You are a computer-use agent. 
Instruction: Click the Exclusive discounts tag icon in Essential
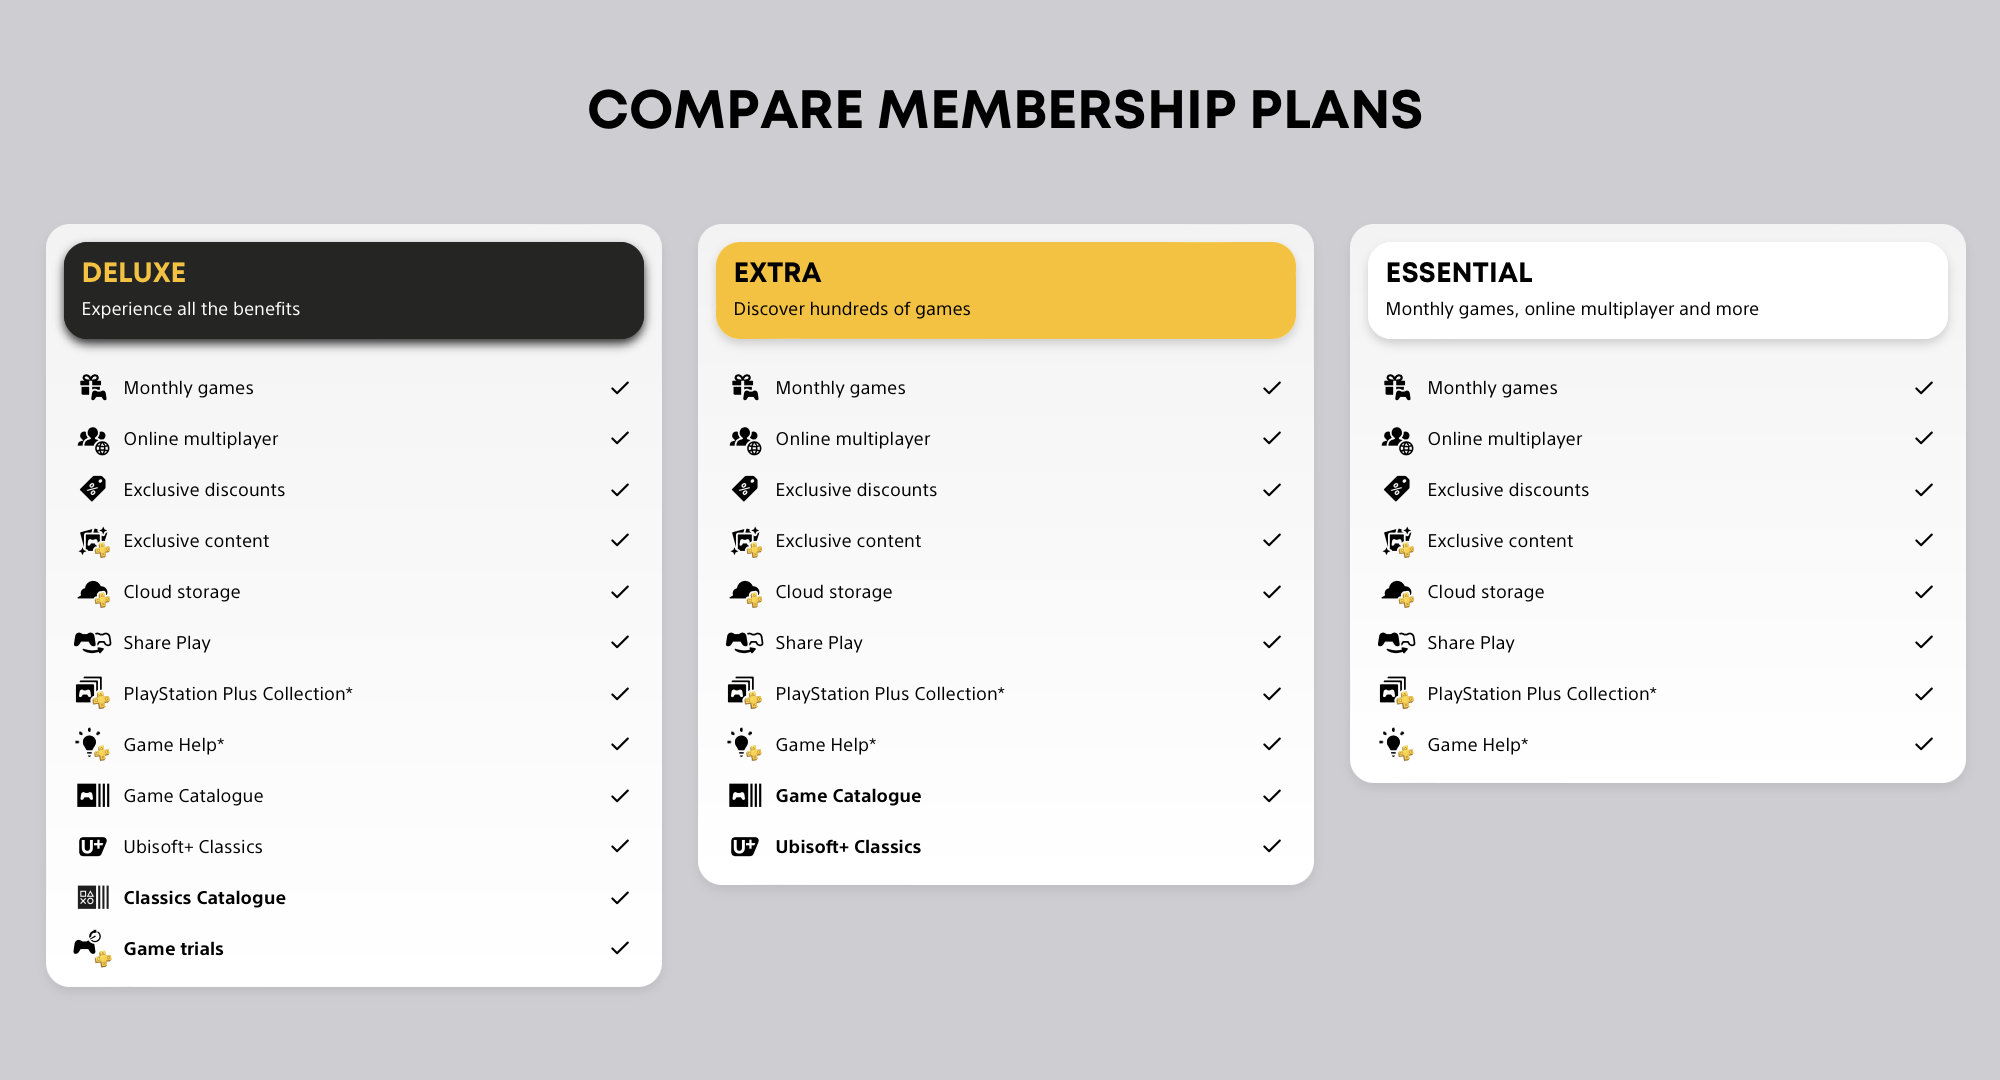(x=1397, y=489)
